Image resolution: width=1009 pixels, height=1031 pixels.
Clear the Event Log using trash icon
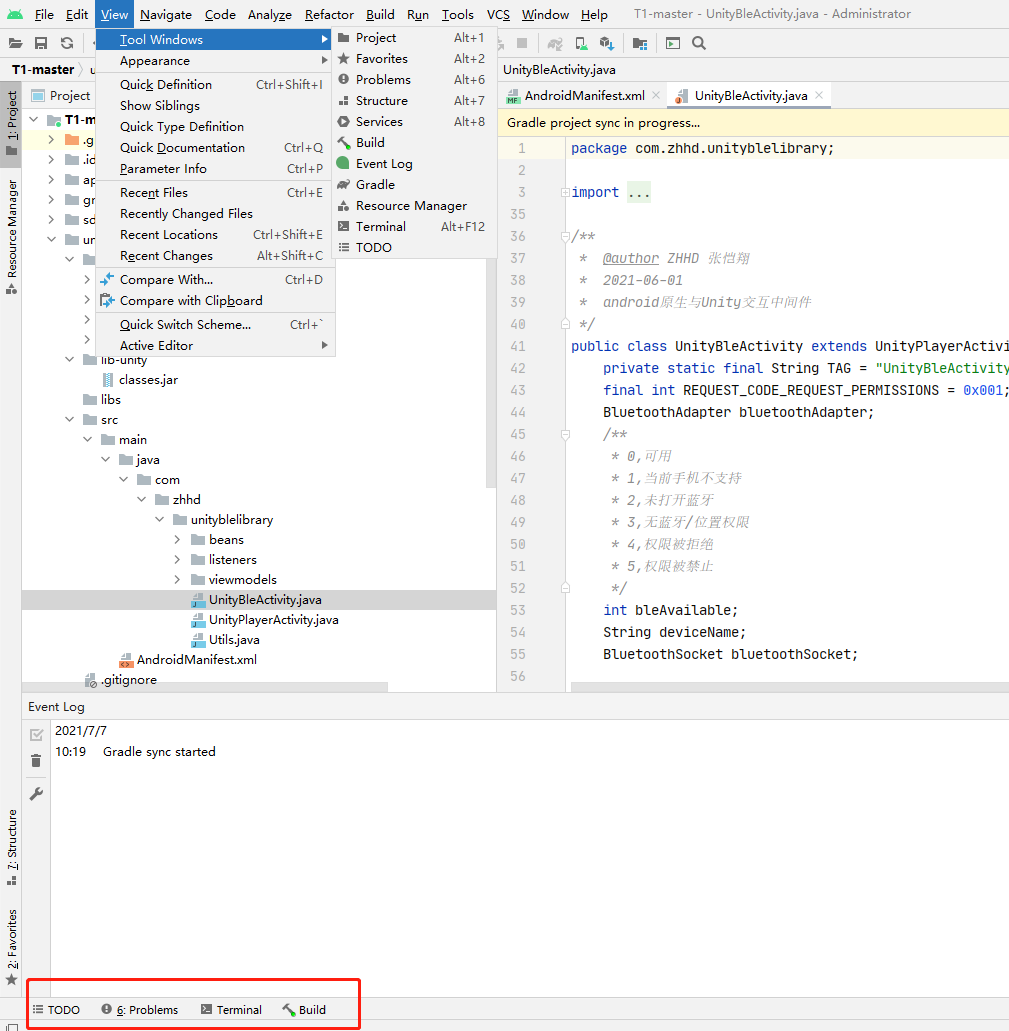pyautogui.click(x=36, y=761)
